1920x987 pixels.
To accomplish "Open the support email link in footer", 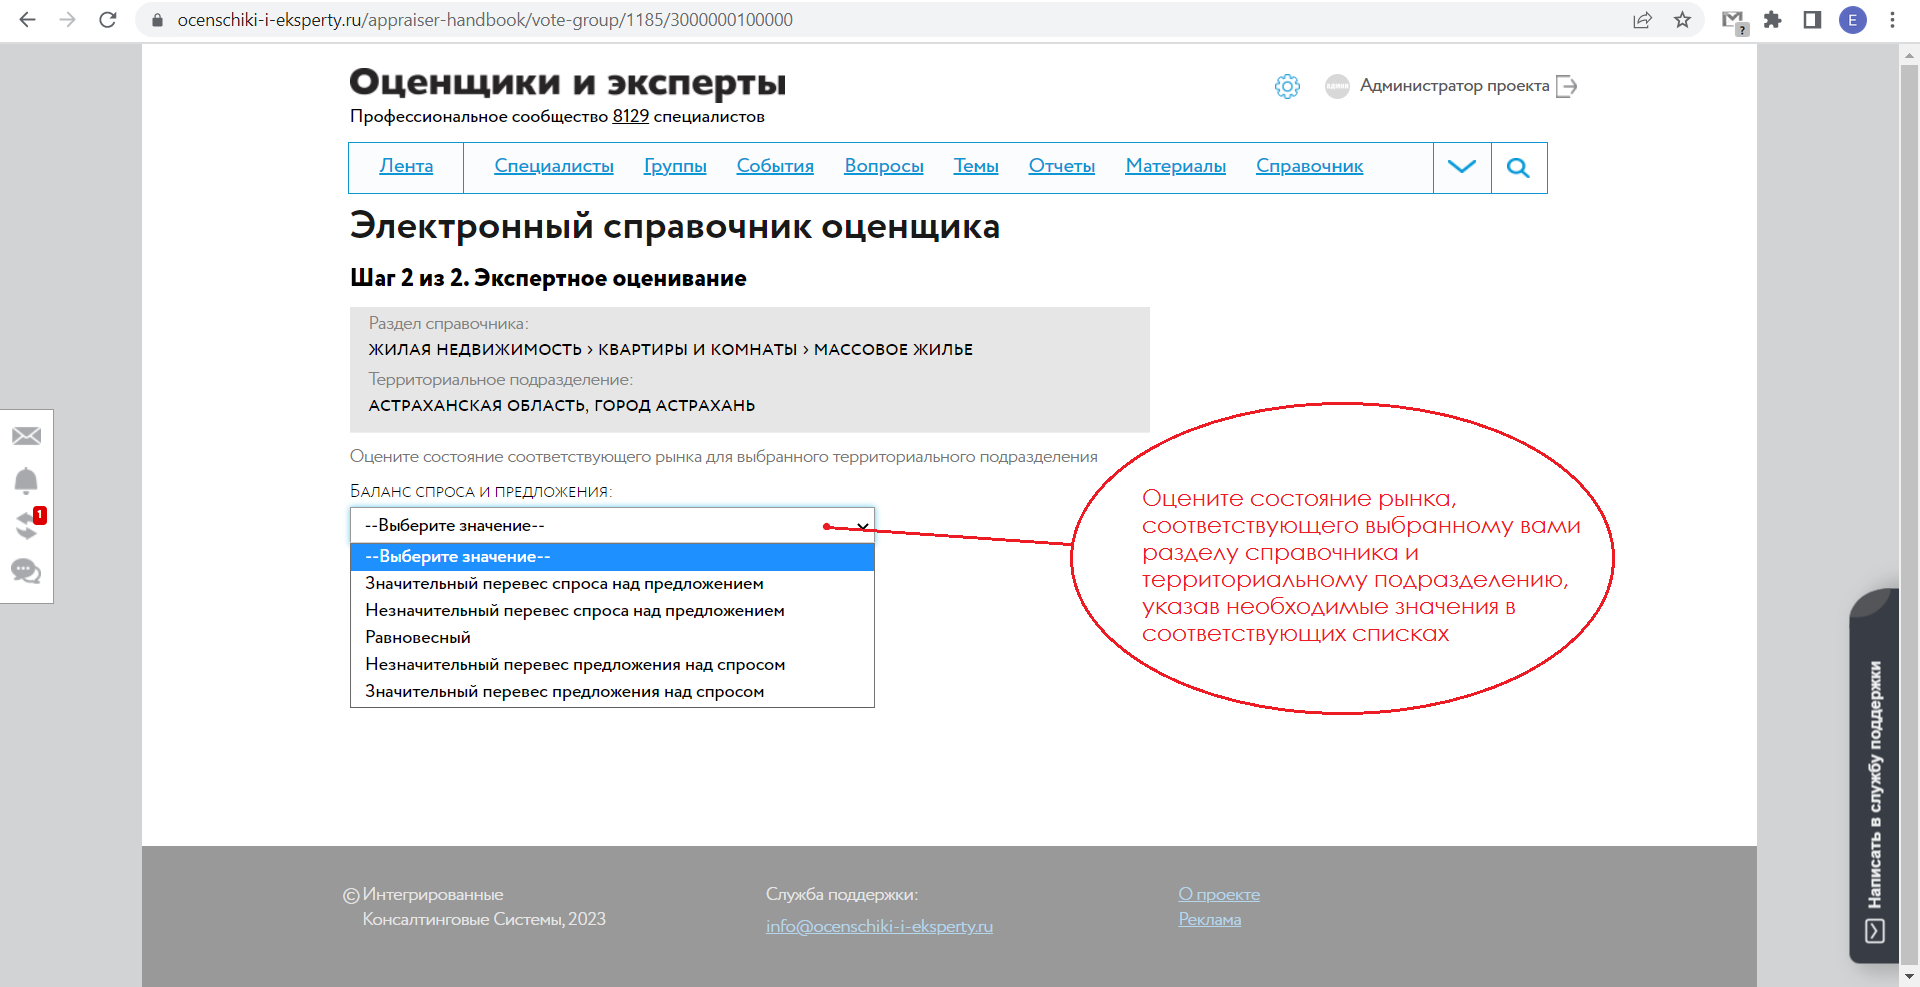I will coord(880,926).
